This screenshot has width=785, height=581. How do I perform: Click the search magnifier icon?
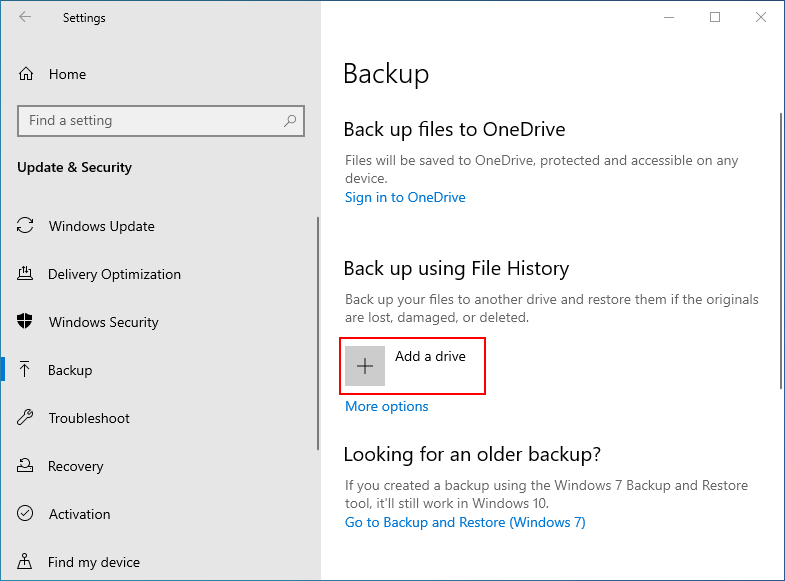290,121
